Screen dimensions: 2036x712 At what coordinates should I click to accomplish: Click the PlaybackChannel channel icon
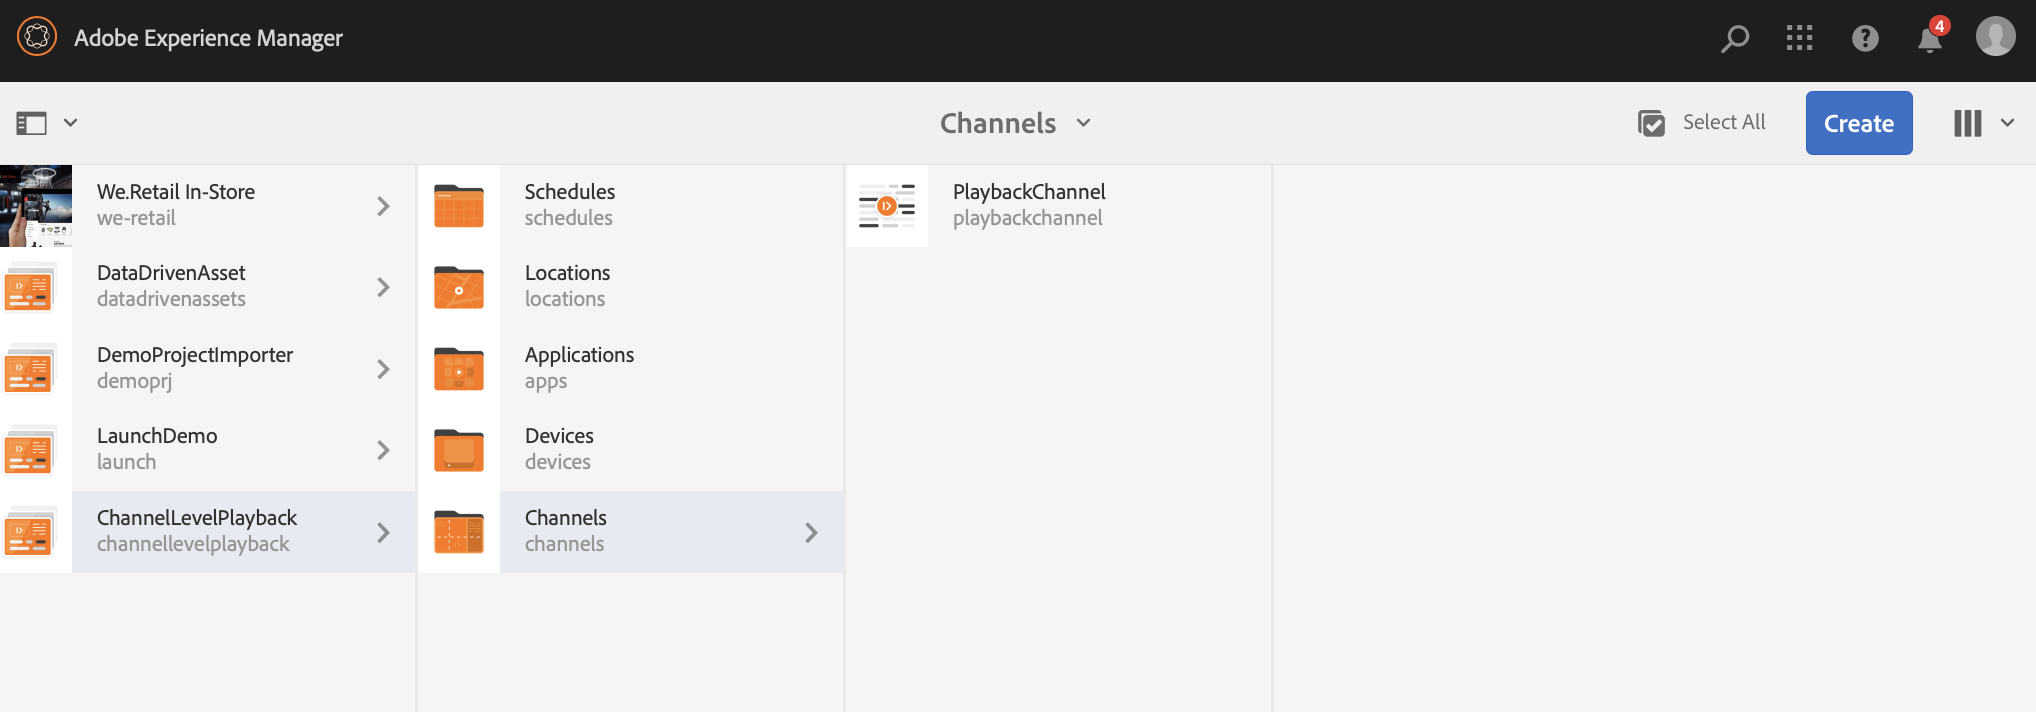click(x=887, y=206)
